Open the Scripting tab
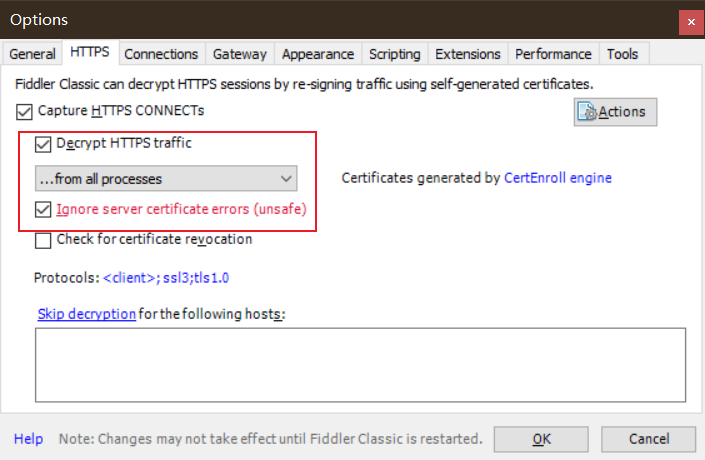This screenshot has height=460, width=705. click(x=394, y=54)
